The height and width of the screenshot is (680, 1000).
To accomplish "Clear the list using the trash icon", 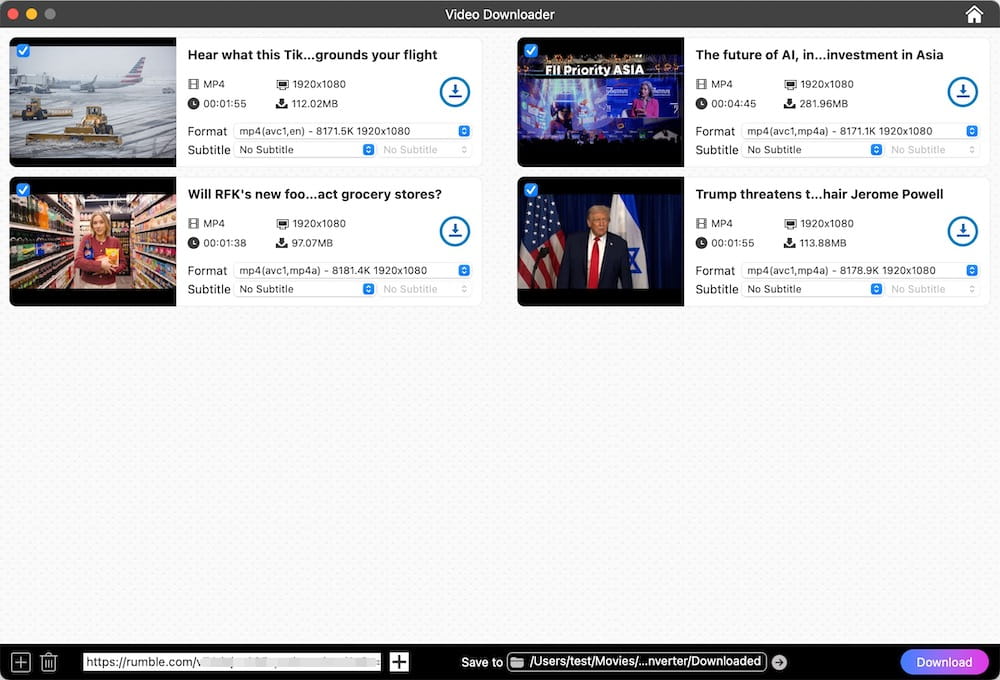I will (48, 661).
